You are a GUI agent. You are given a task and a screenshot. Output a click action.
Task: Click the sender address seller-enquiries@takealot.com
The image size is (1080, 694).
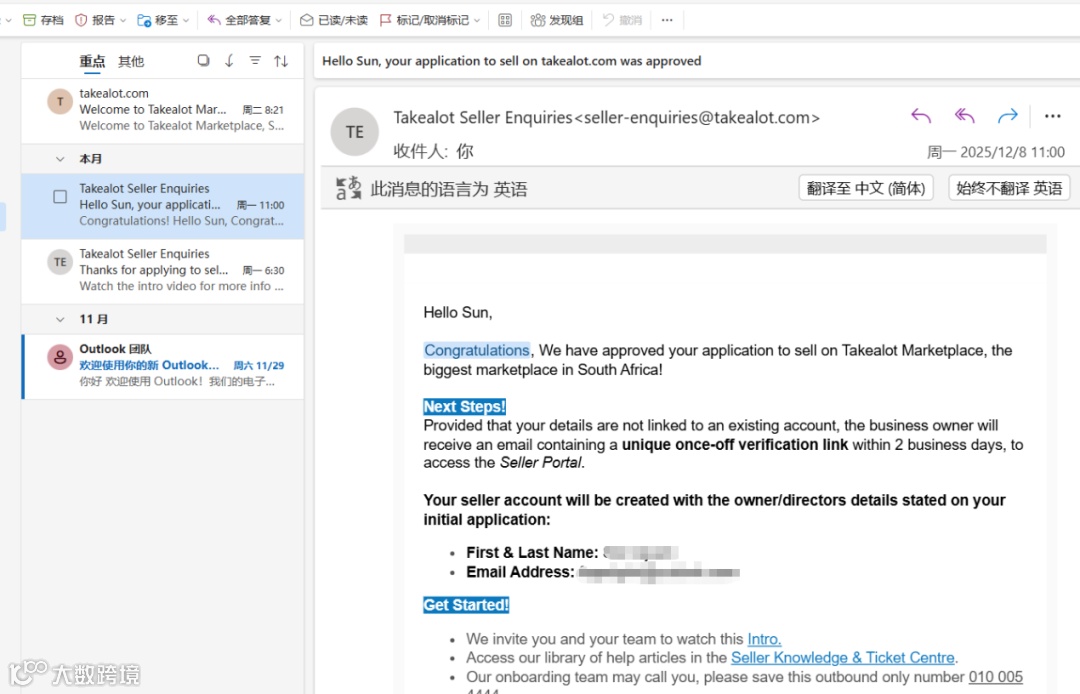coord(697,118)
